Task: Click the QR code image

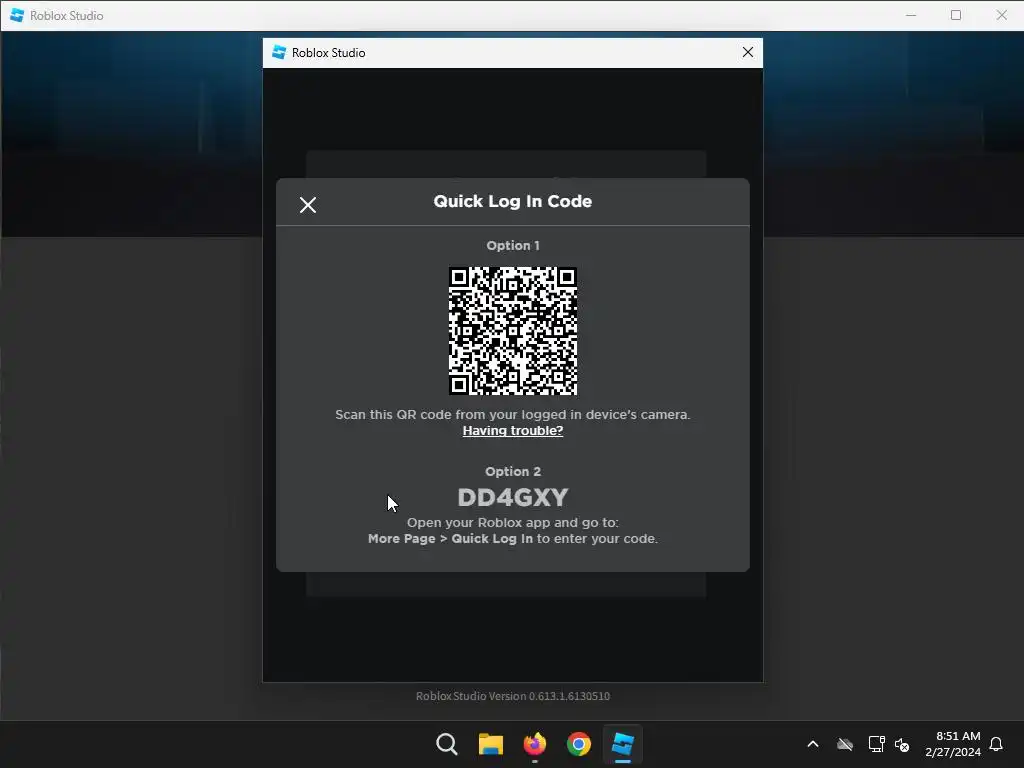Action: [513, 331]
